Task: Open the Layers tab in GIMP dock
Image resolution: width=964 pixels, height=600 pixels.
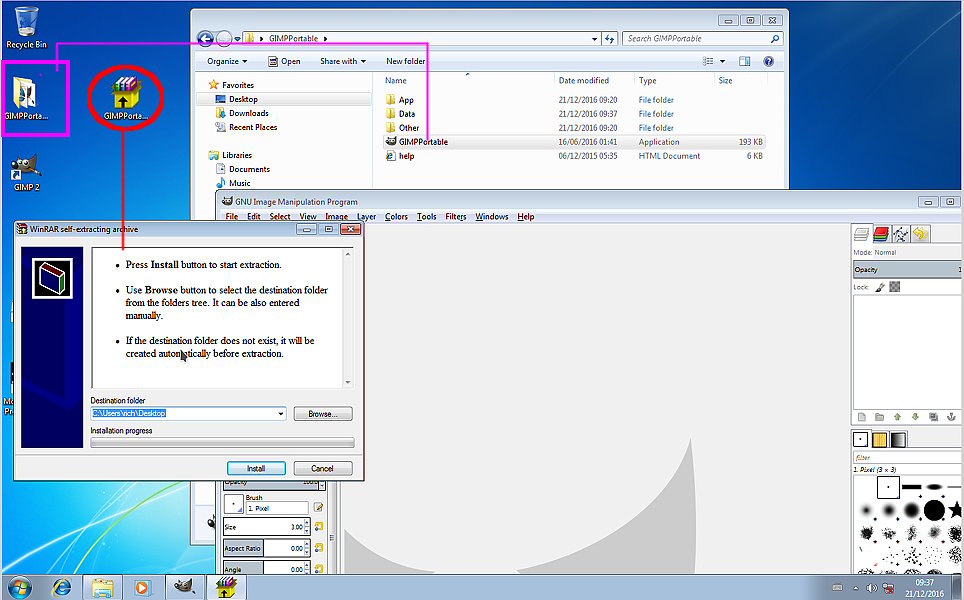Action: pyautogui.click(x=862, y=234)
